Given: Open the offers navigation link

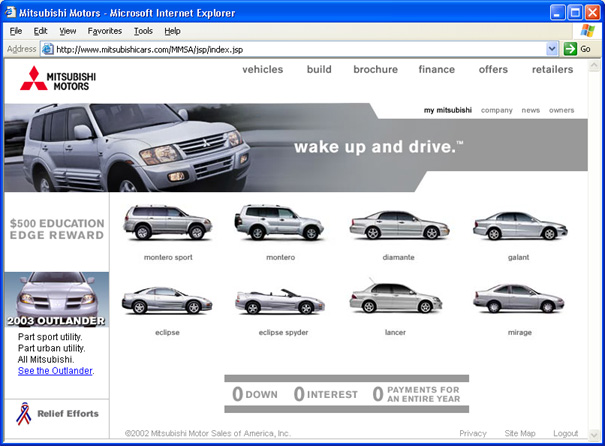Looking at the screenshot, I should [493, 69].
